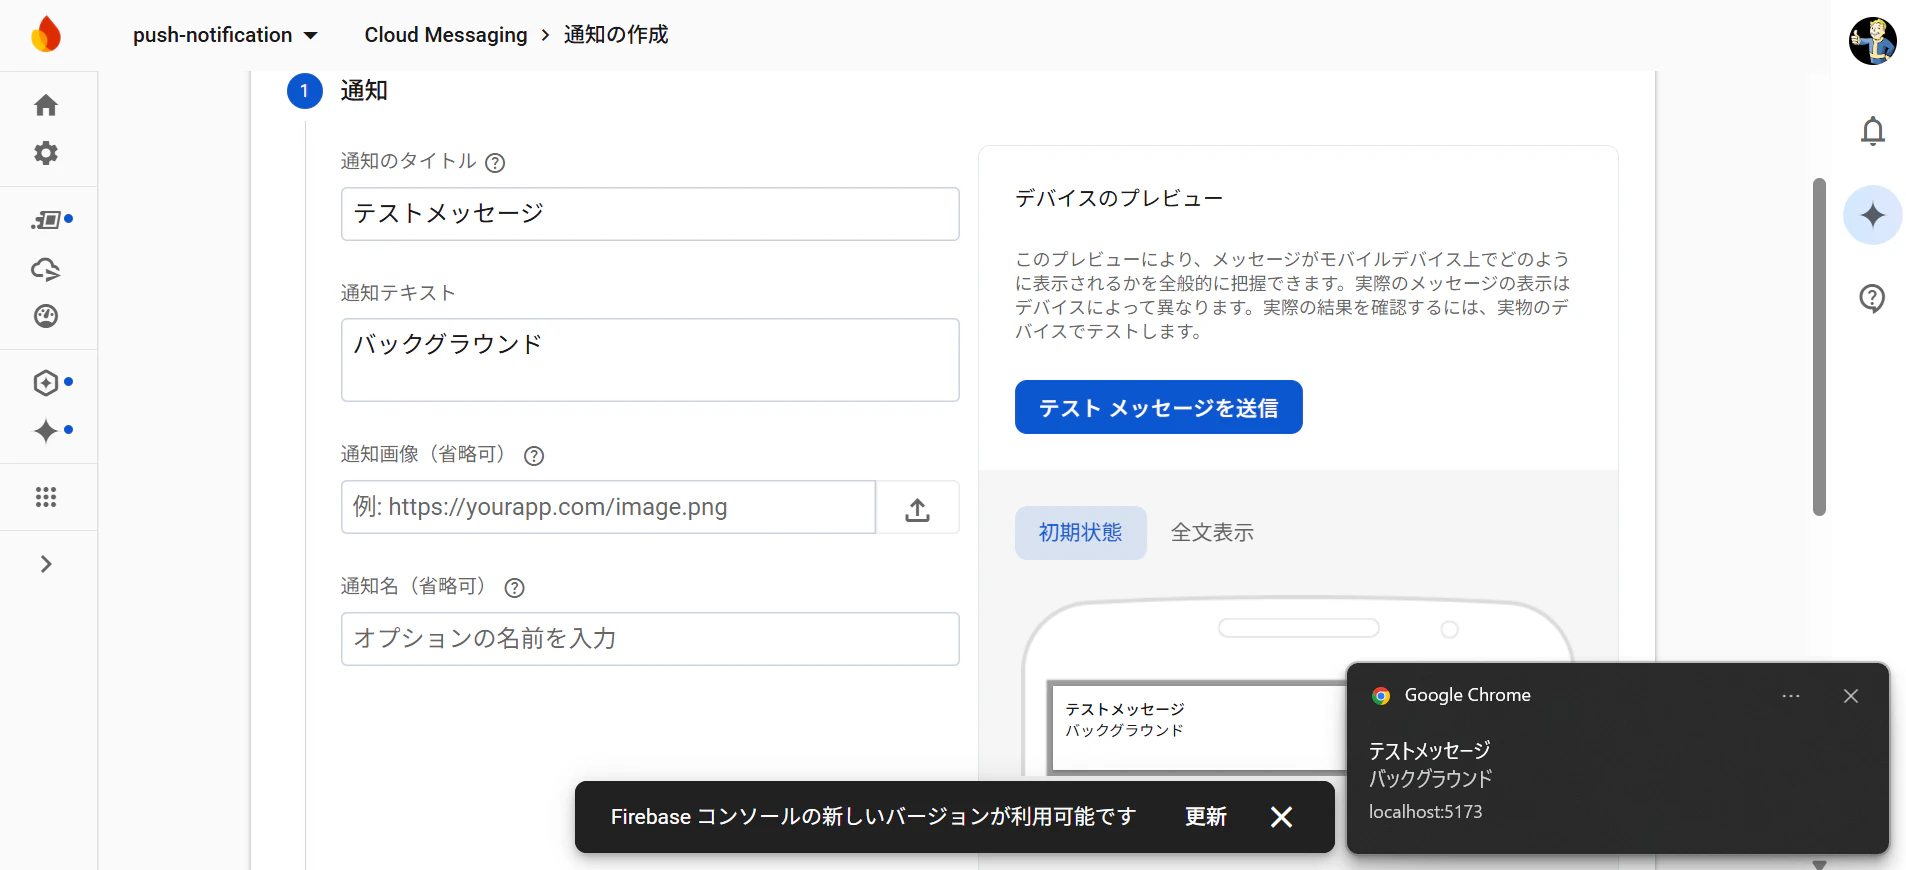Click the page vertical scrollbar thumb

coord(1820,347)
